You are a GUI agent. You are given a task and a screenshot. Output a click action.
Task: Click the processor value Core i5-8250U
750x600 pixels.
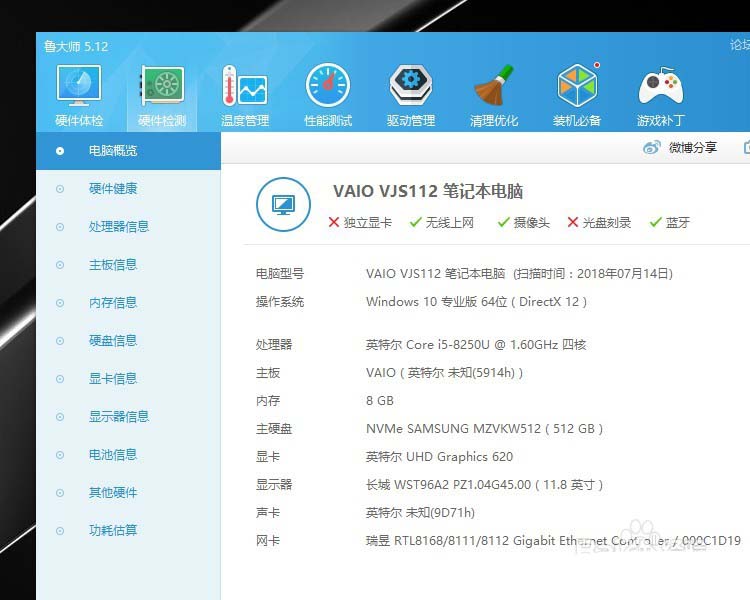[476, 344]
